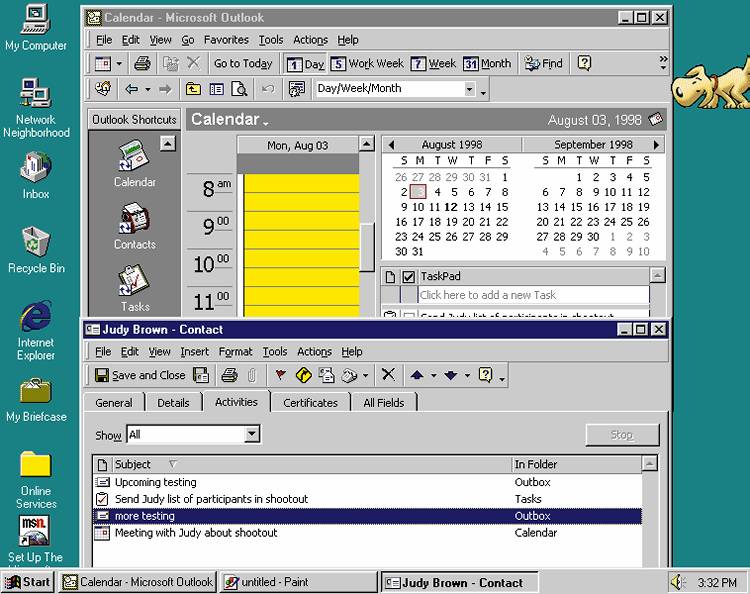Open Office Assistant help icon in Calendar toolbar
The height and width of the screenshot is (594, 750).
[x=584, y=63]
